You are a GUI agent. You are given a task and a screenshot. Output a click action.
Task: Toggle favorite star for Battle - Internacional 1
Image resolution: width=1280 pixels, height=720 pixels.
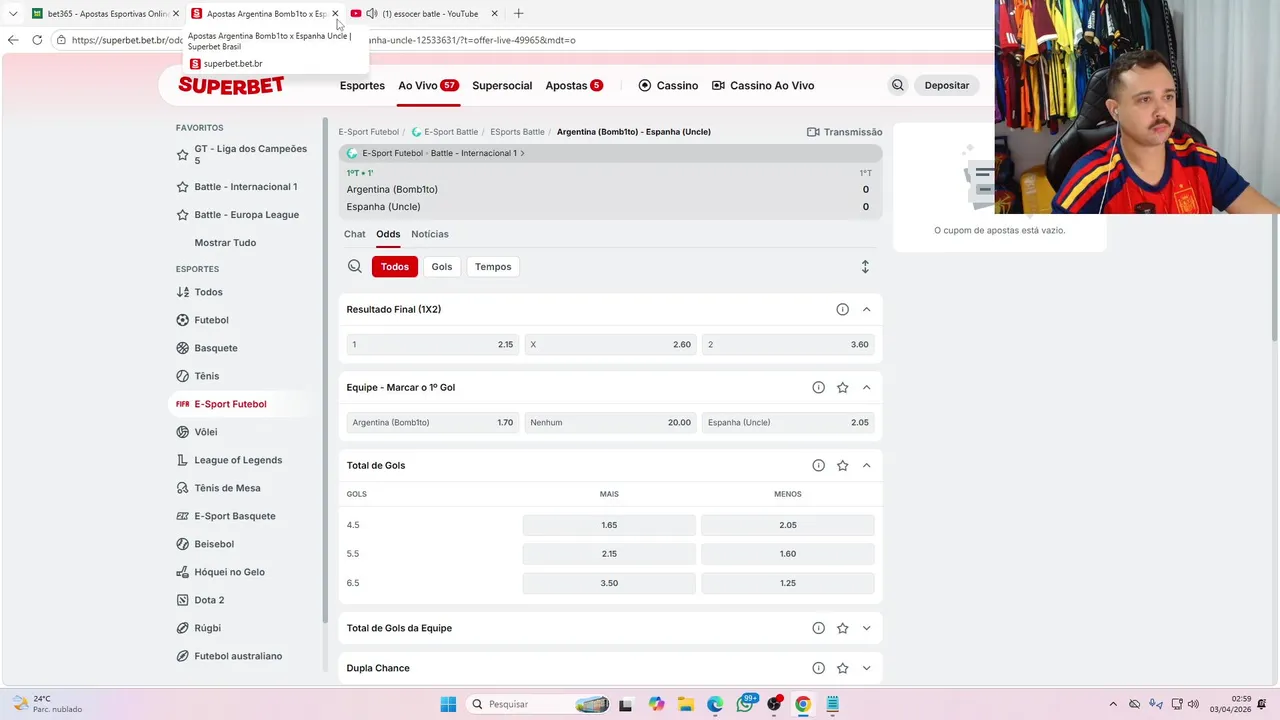point(182,187)
